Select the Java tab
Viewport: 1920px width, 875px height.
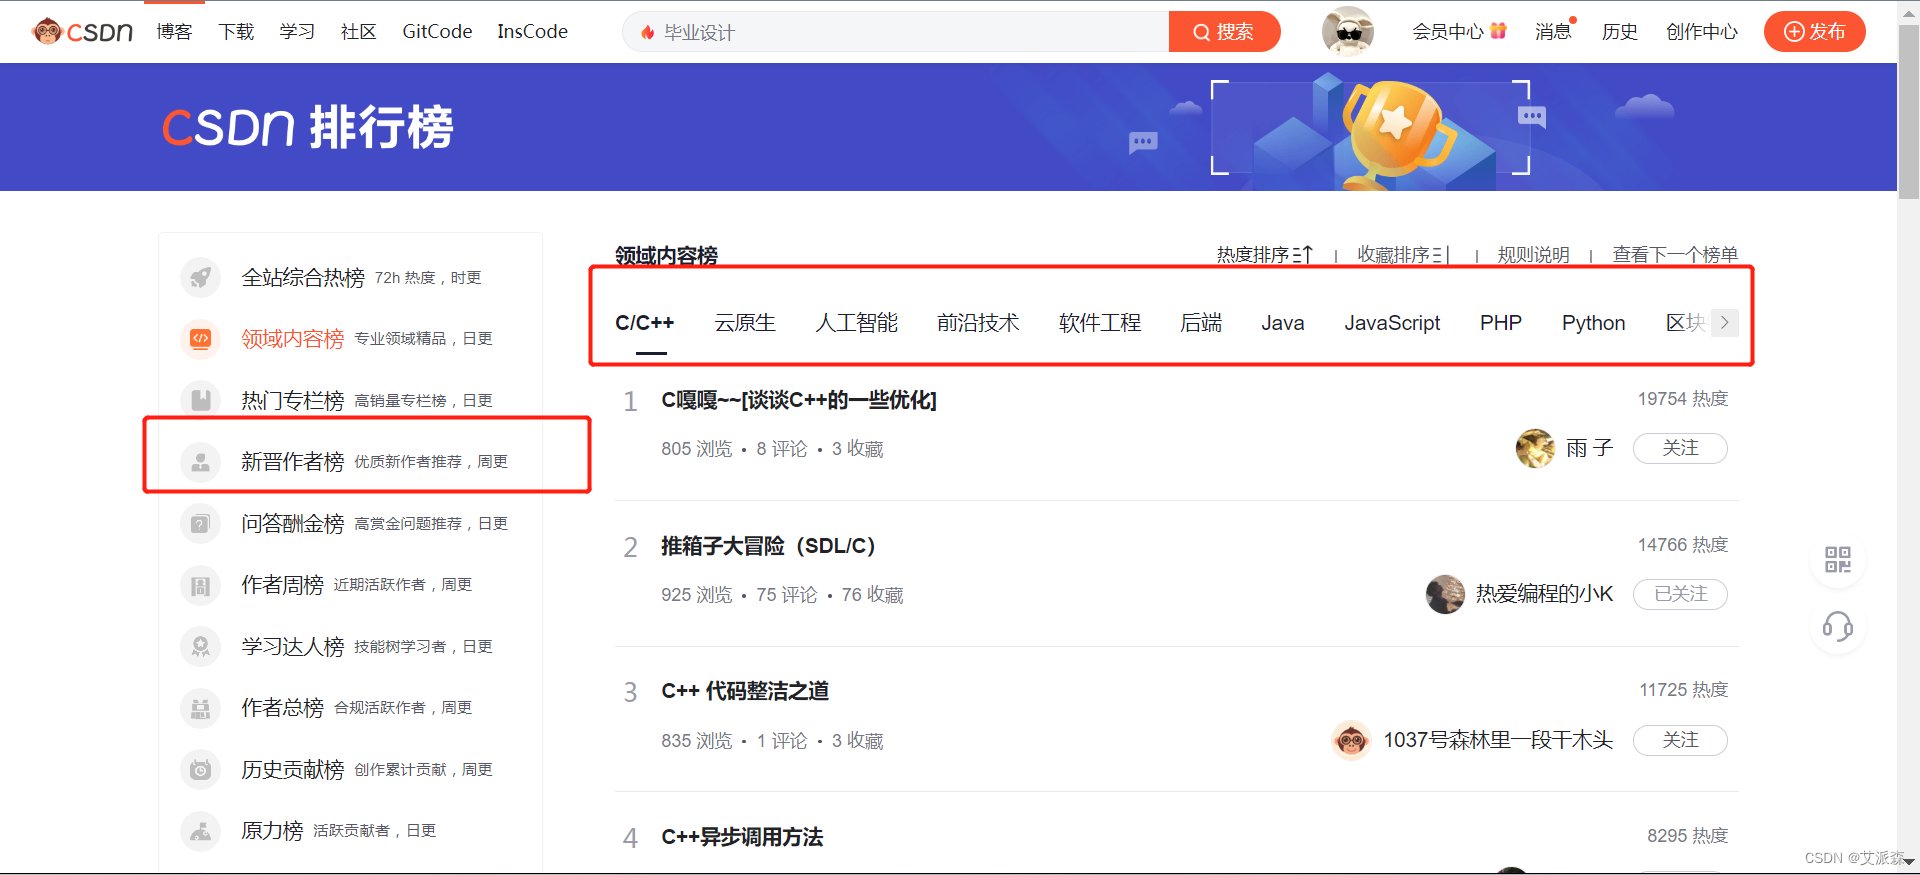[x=1283, y=323]
